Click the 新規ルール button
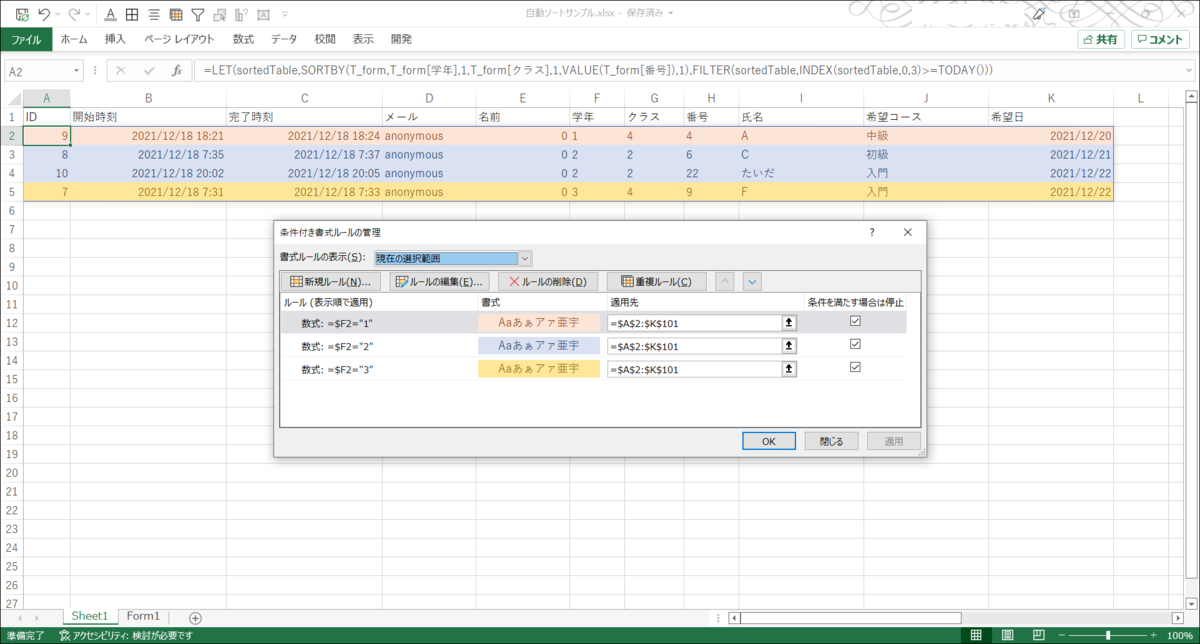The image size is (1200, 644). pos(330,281)
